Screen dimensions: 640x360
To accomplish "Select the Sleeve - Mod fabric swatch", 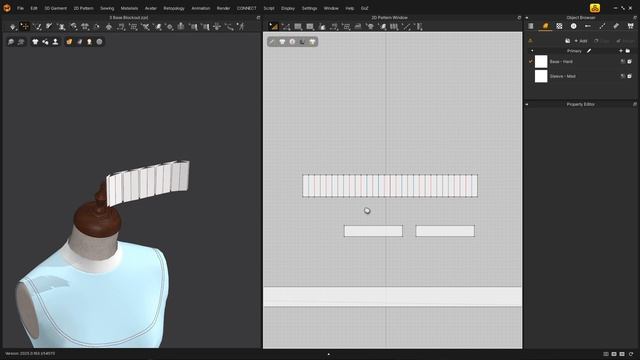I will pyautogui.click(x=541, y=76).
